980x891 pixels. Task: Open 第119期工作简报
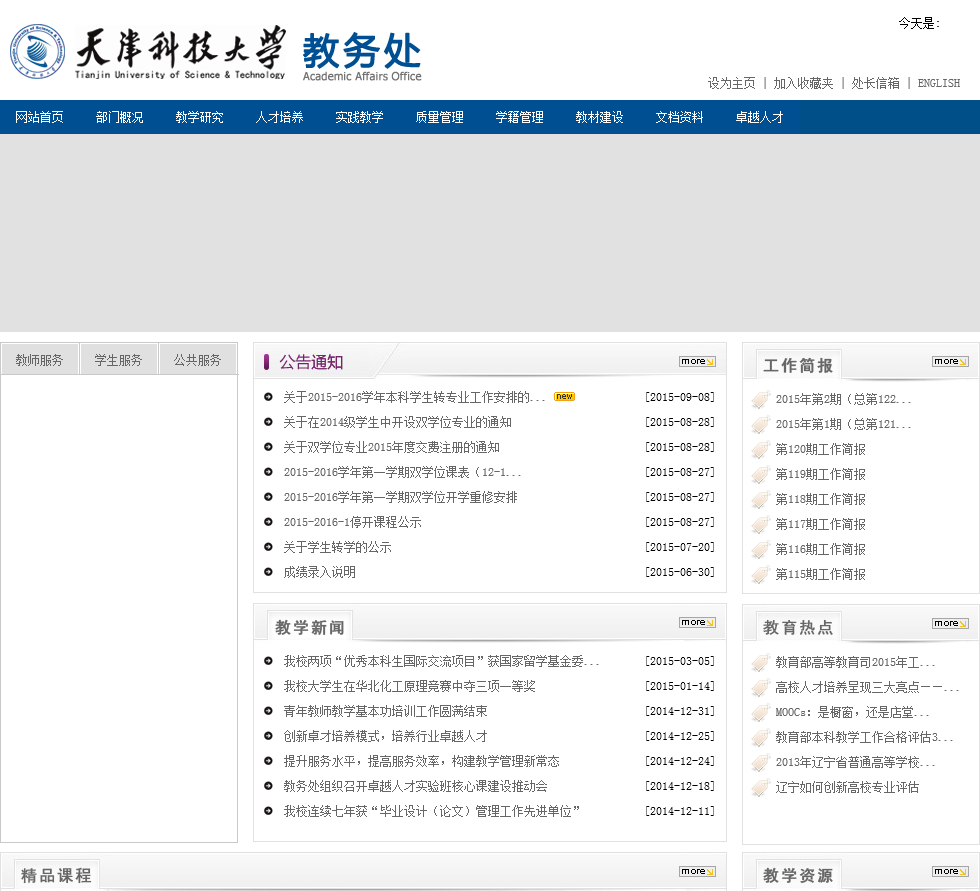click(820, 474)
